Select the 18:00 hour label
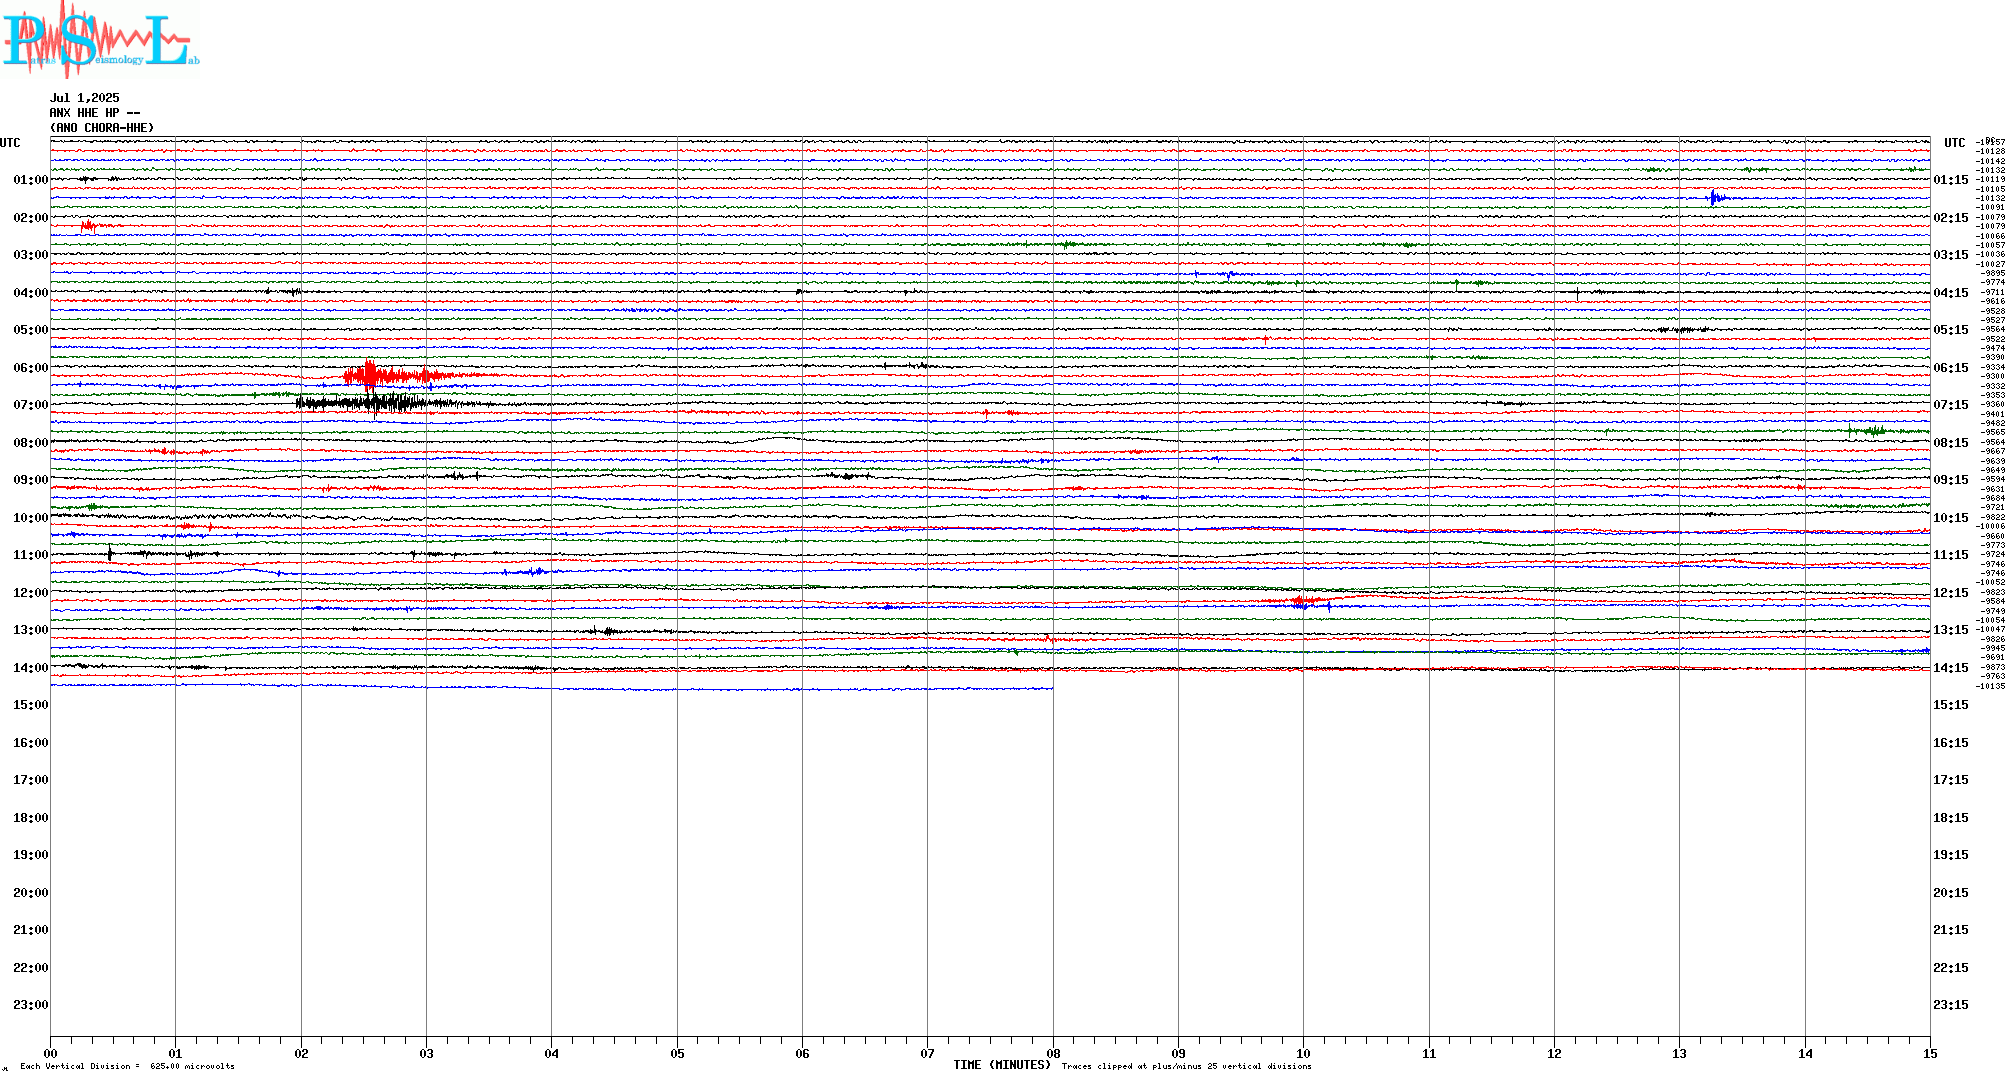This screenshot has height=1080, width=2010. [x=30, y=818]
